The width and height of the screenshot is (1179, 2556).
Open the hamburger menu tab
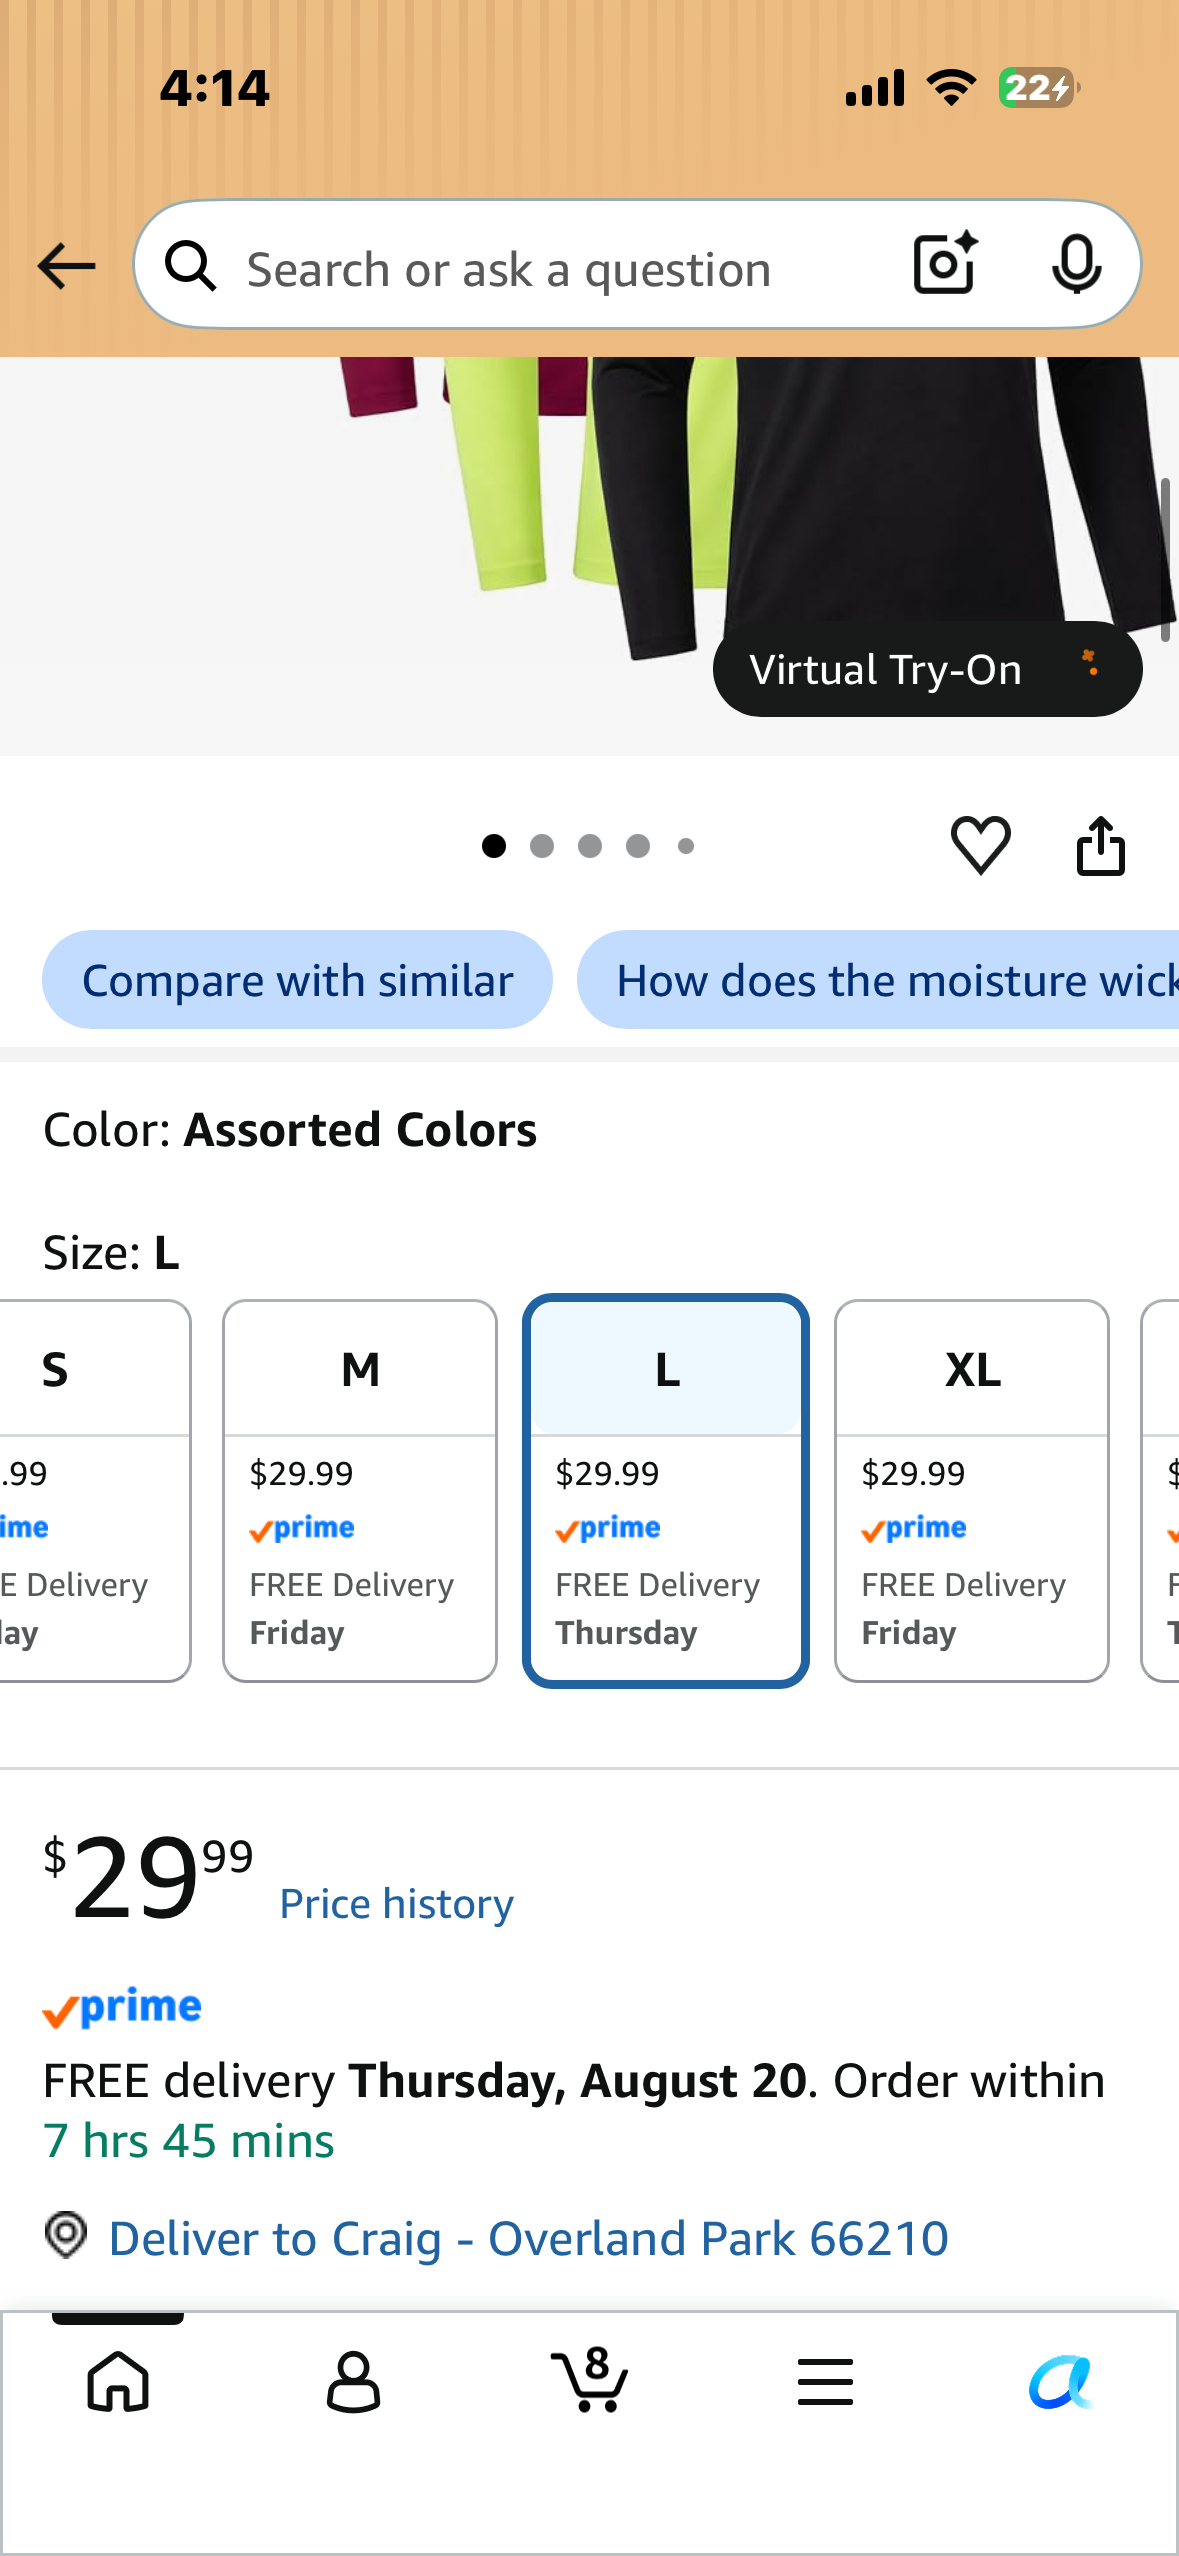point(825,2381)
